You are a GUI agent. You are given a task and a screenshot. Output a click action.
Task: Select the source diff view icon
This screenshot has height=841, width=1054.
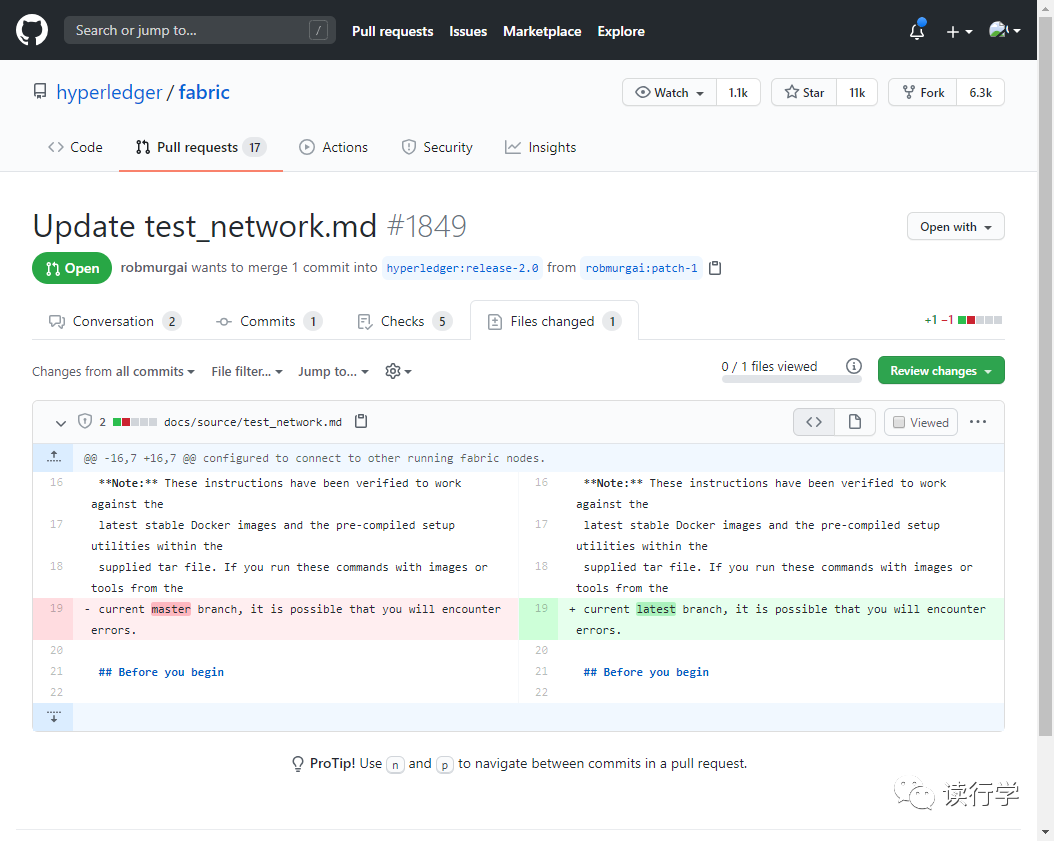pyautogui.click(x=814, y=422)
